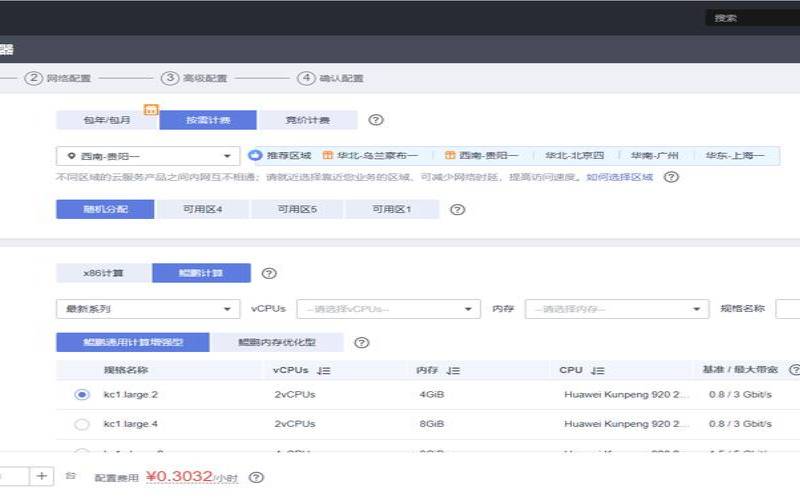Image resolution: width=800 pixels, height=500 pixels.
Task: Open the 请选择vCPUs dropdown
Action: coord(389,309)
